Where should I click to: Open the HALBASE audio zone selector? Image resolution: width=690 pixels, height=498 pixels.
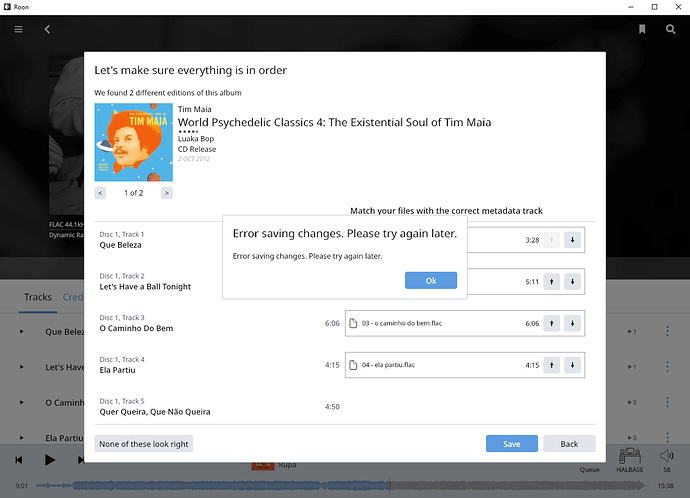(x=629, y=460)
